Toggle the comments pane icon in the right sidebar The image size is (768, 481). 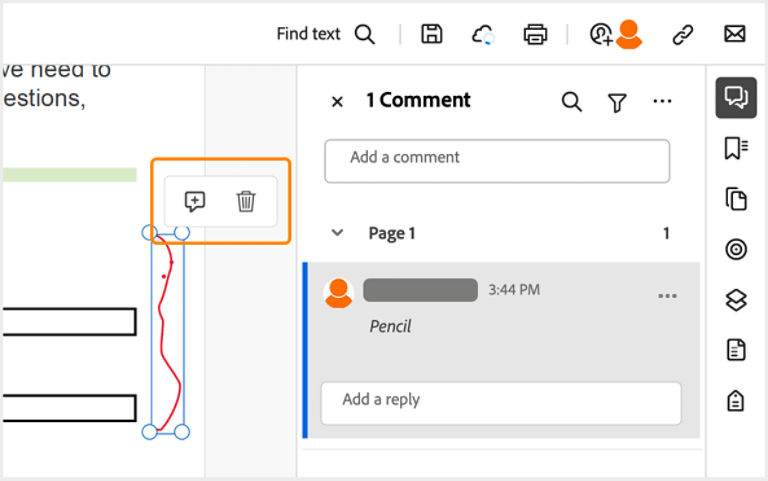point(736,97)
